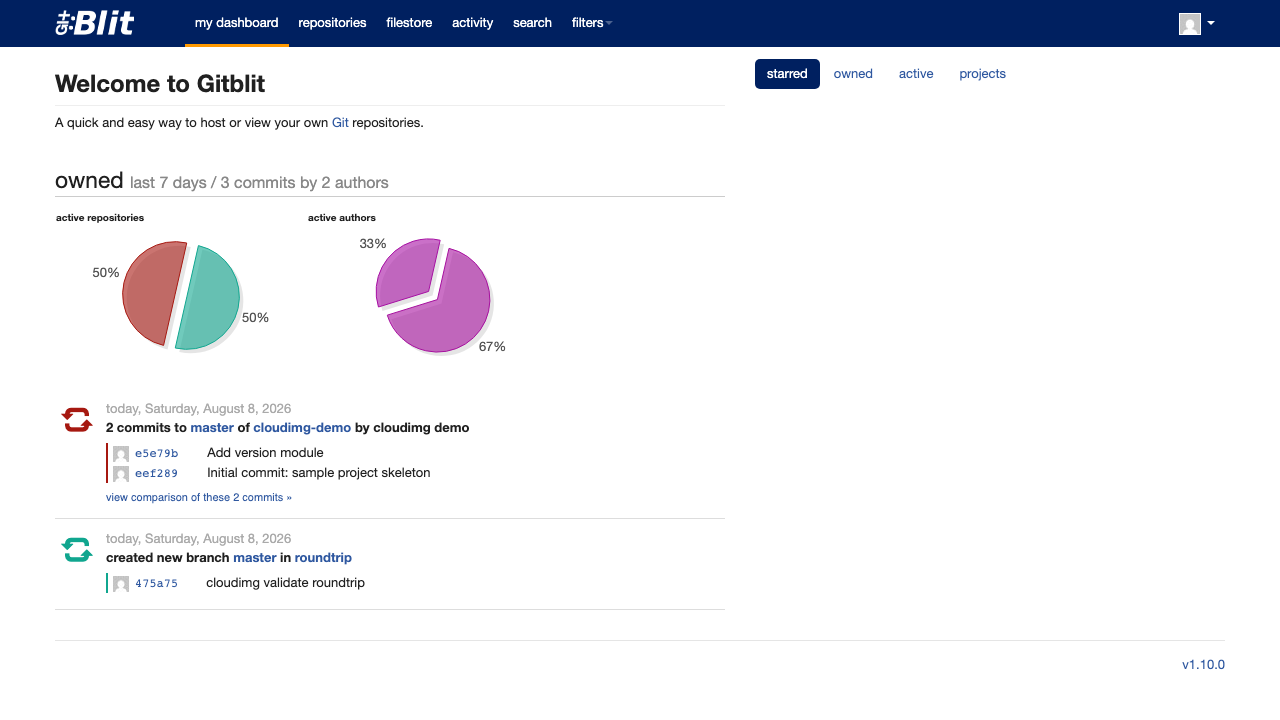Open the master branch link in roundtrip

click(x=255, y=558)
